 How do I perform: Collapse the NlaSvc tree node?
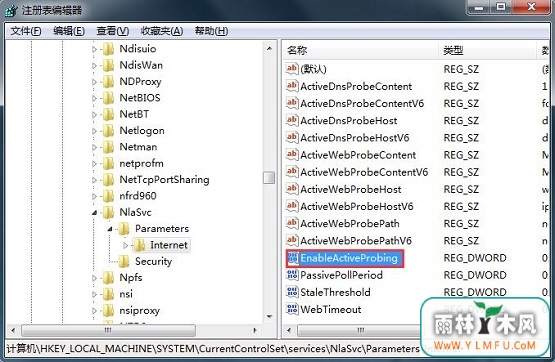click(94, 213)
